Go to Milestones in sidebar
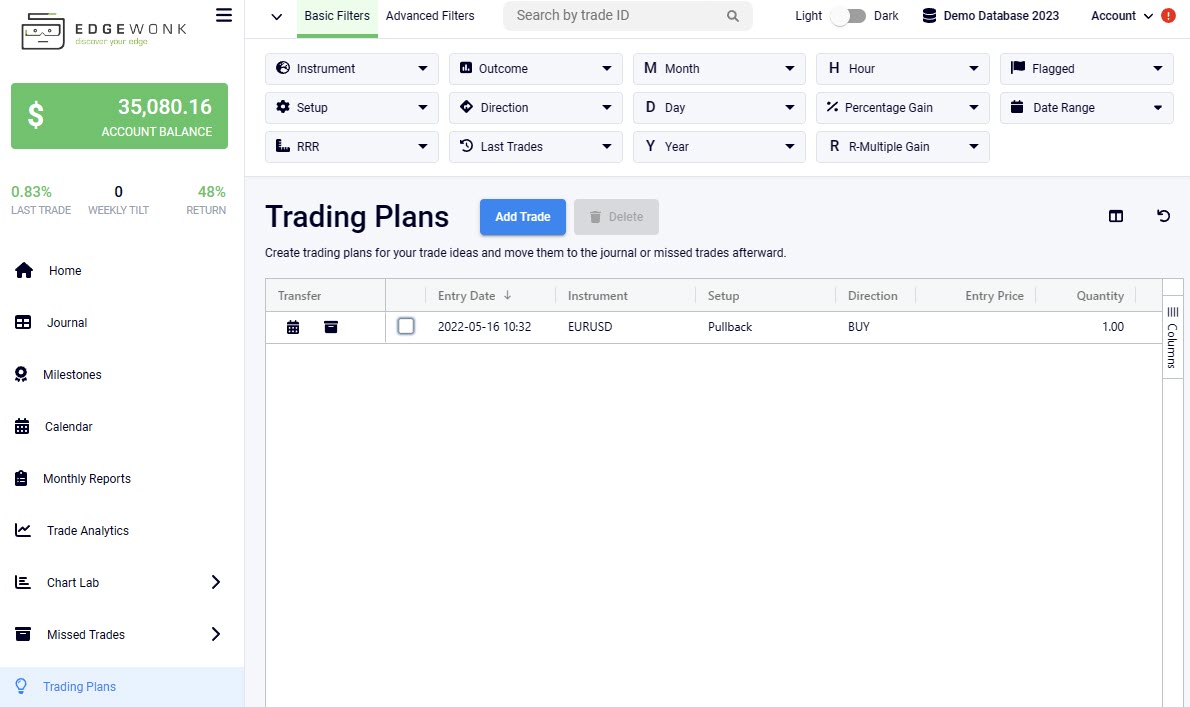 pyautogui.click(x=72, y=374)
